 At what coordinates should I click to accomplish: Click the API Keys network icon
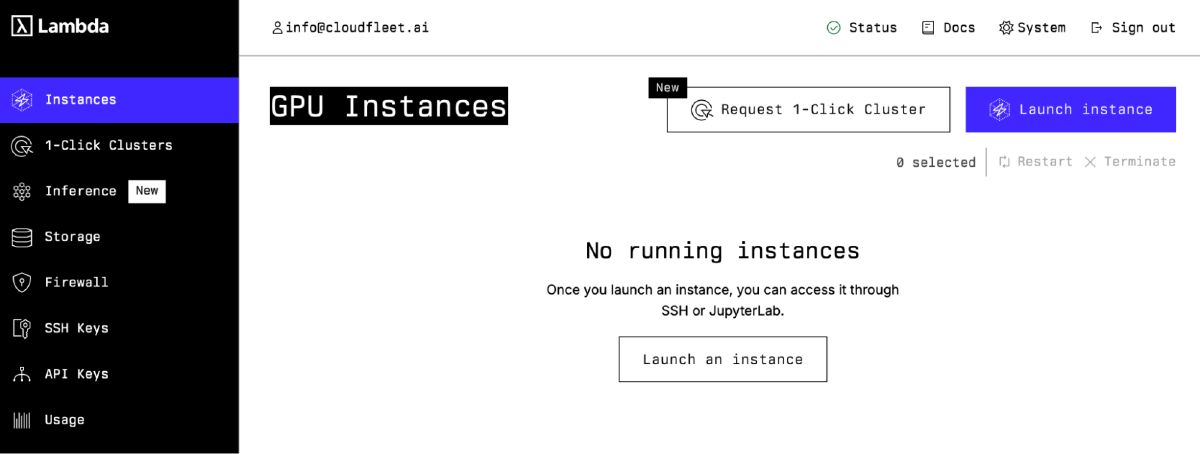pos(22,374)
